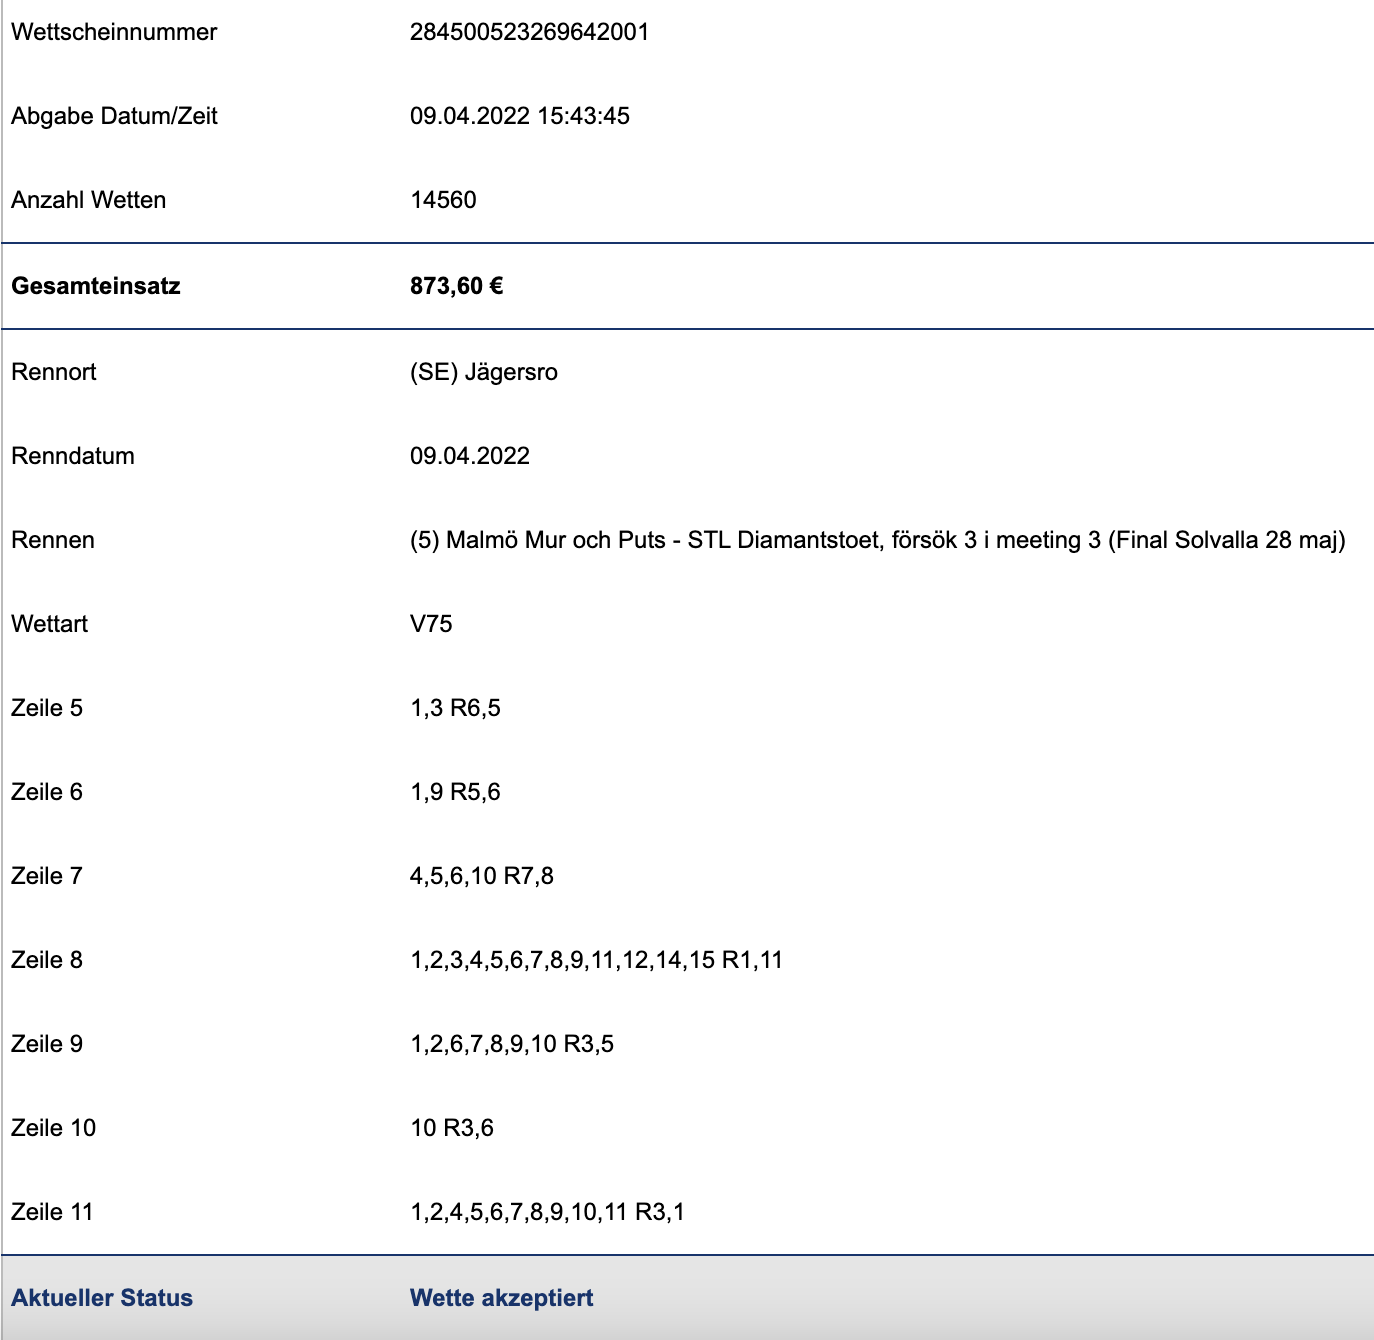
Task: Select ticket number 284500523269642001
Action: 529,32
